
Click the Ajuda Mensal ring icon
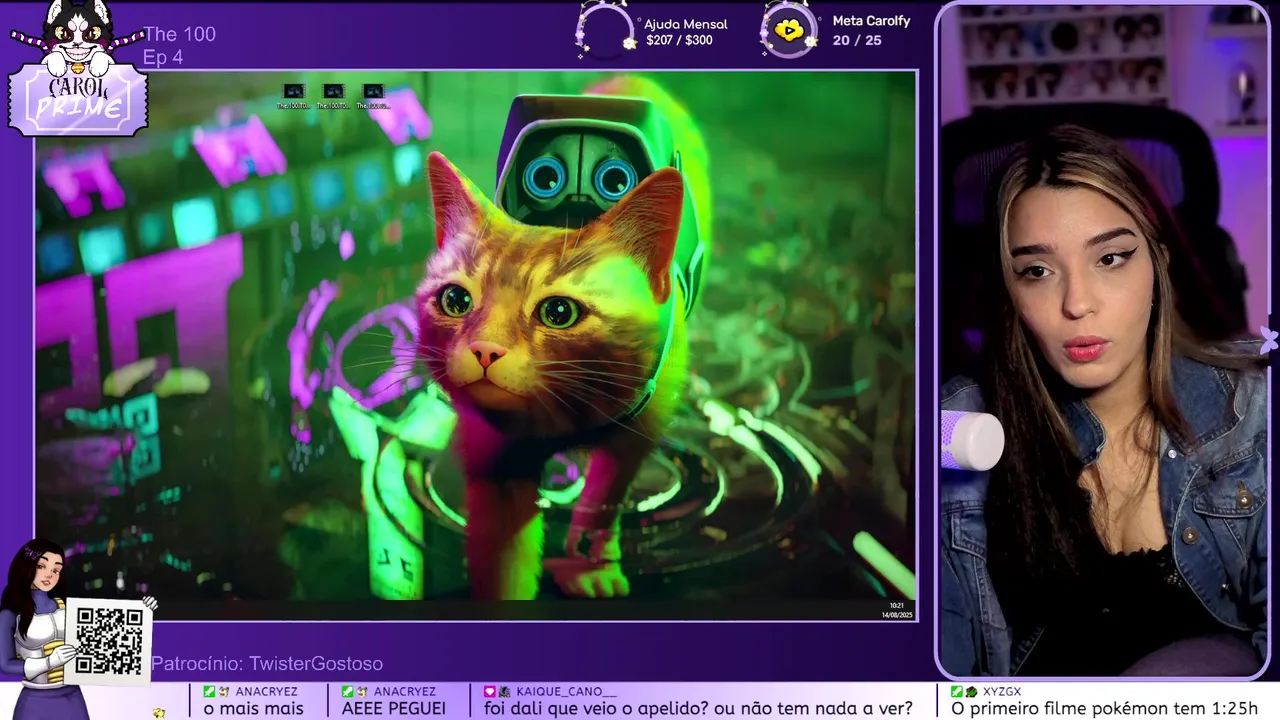[x=606, y=31]
